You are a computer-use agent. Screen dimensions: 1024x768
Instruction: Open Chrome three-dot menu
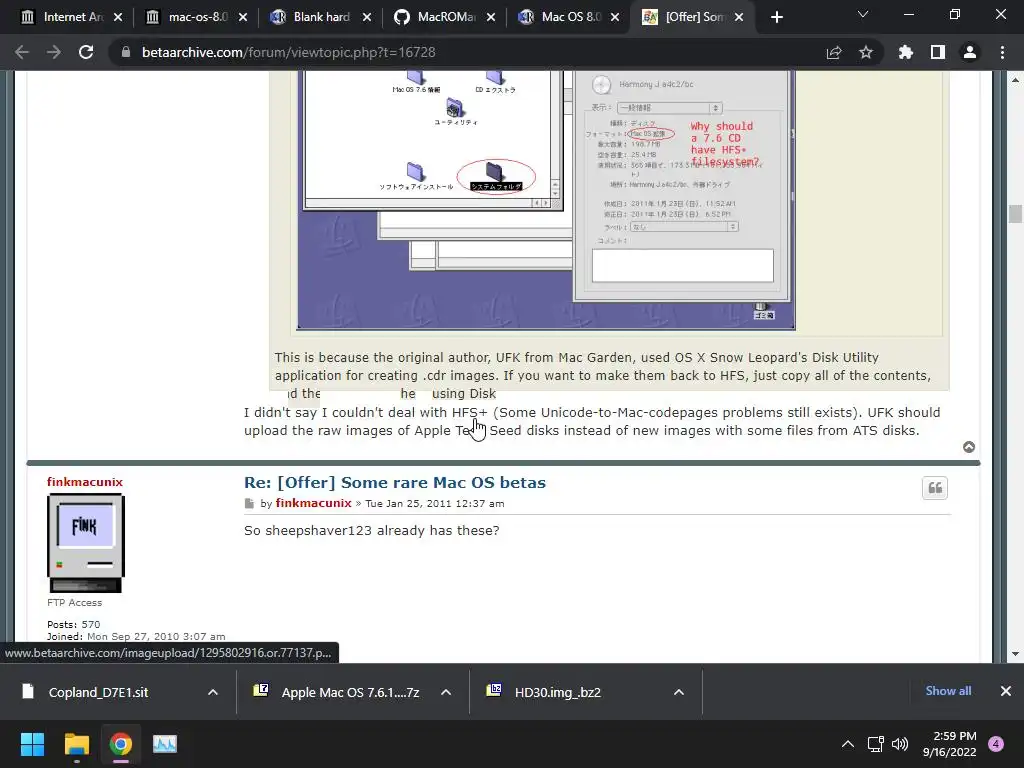(1002, 52)
